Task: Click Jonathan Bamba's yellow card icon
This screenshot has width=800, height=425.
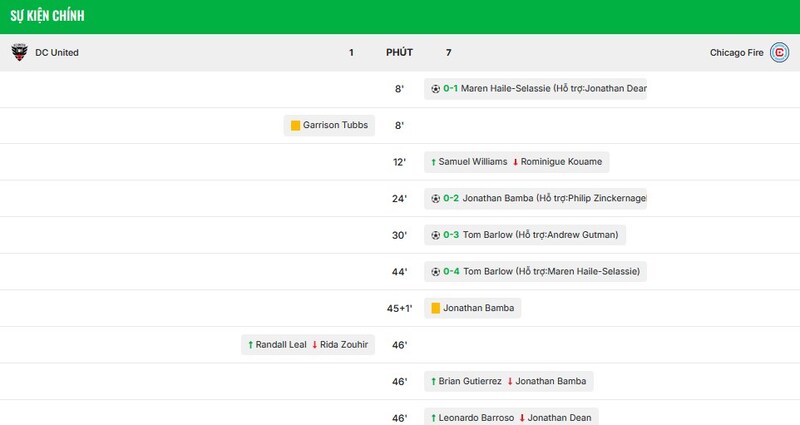Action: click(435, 308)
